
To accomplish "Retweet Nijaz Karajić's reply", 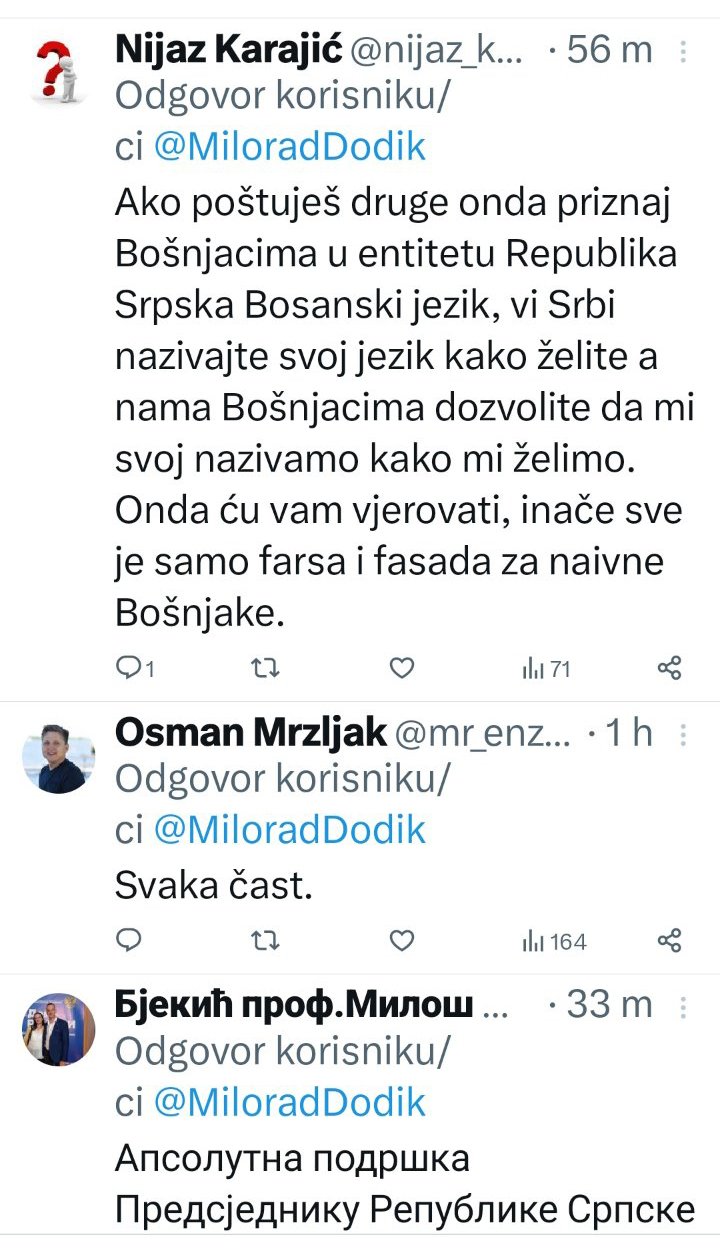I will click(265, 668).
